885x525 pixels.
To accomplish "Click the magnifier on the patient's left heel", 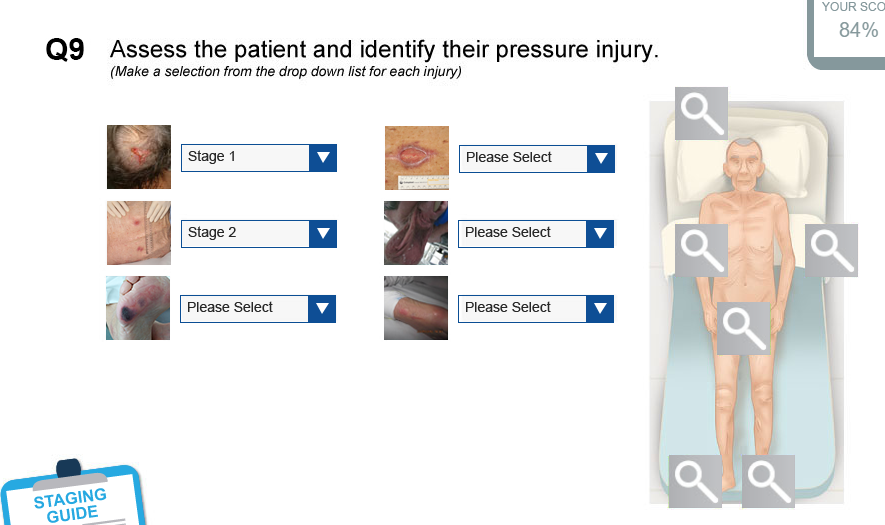I will click(x=768, y=481).
